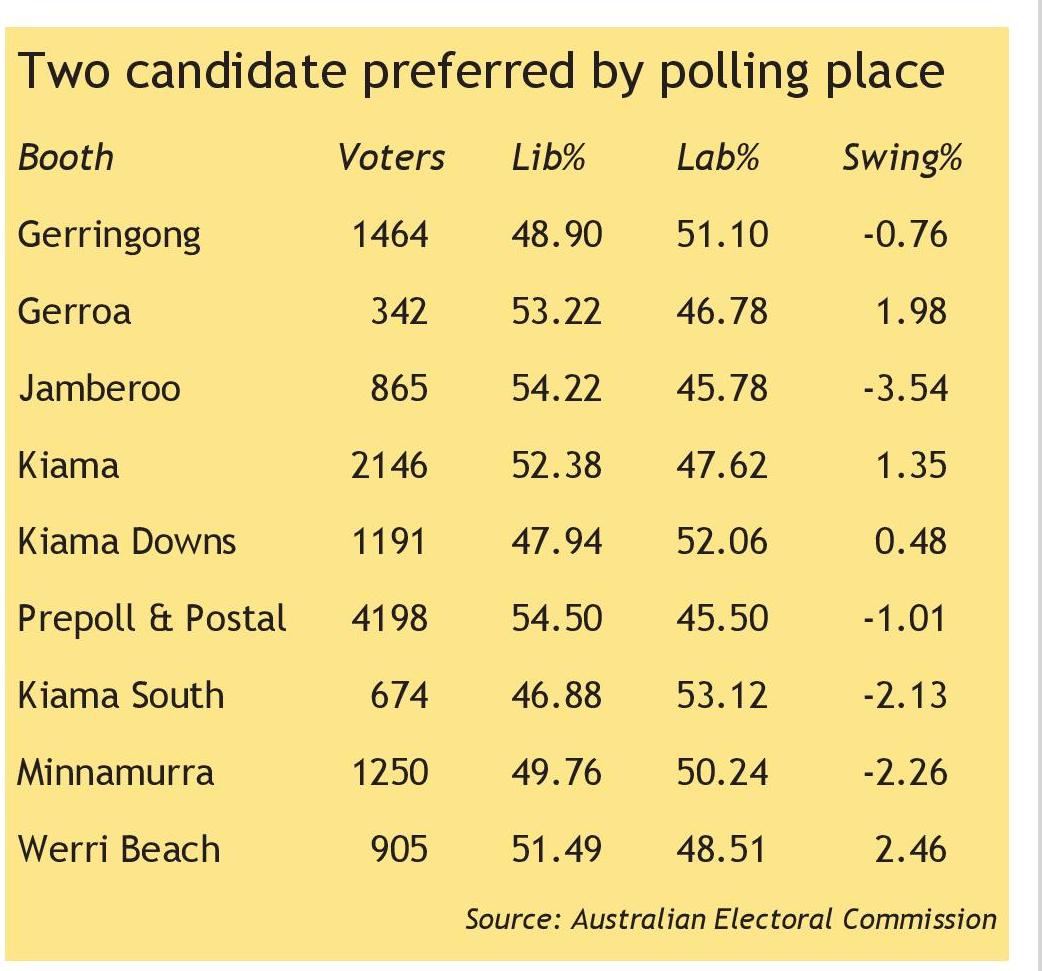Click the Voters column header
1042x971 pixels.
pos(391,158)
